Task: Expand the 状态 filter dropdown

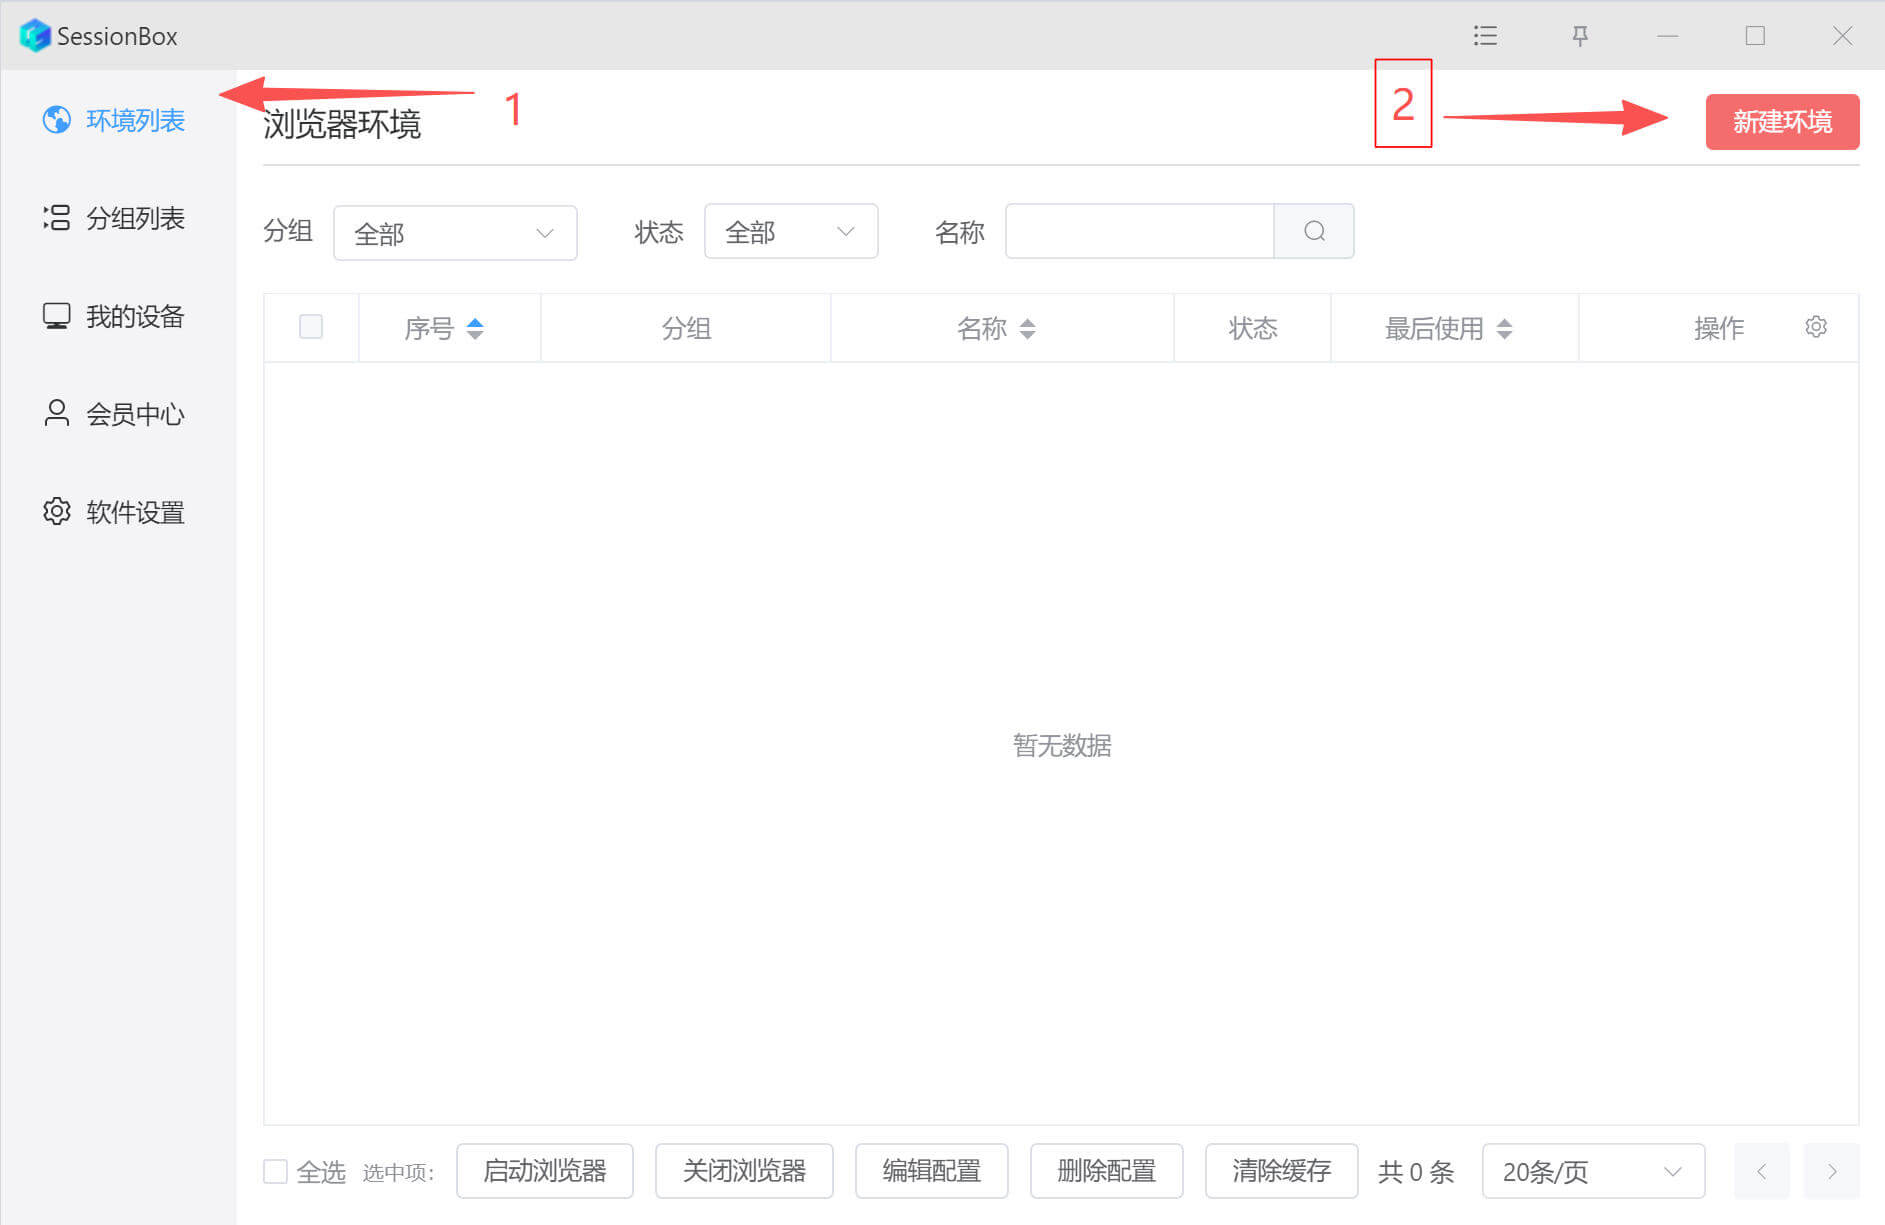Action: click(x=790, y=232)
